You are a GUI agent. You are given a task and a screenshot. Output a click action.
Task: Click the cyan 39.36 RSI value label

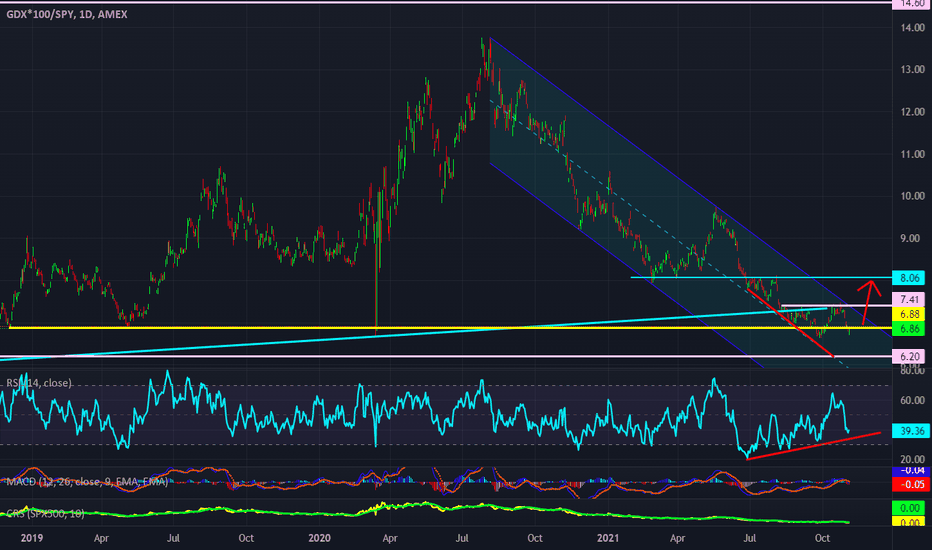(911, 431)
